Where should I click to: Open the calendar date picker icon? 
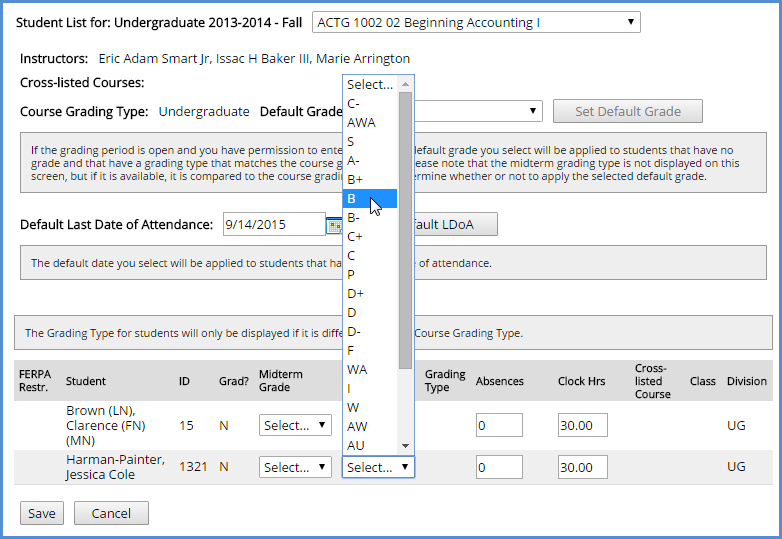pos(333,225)
